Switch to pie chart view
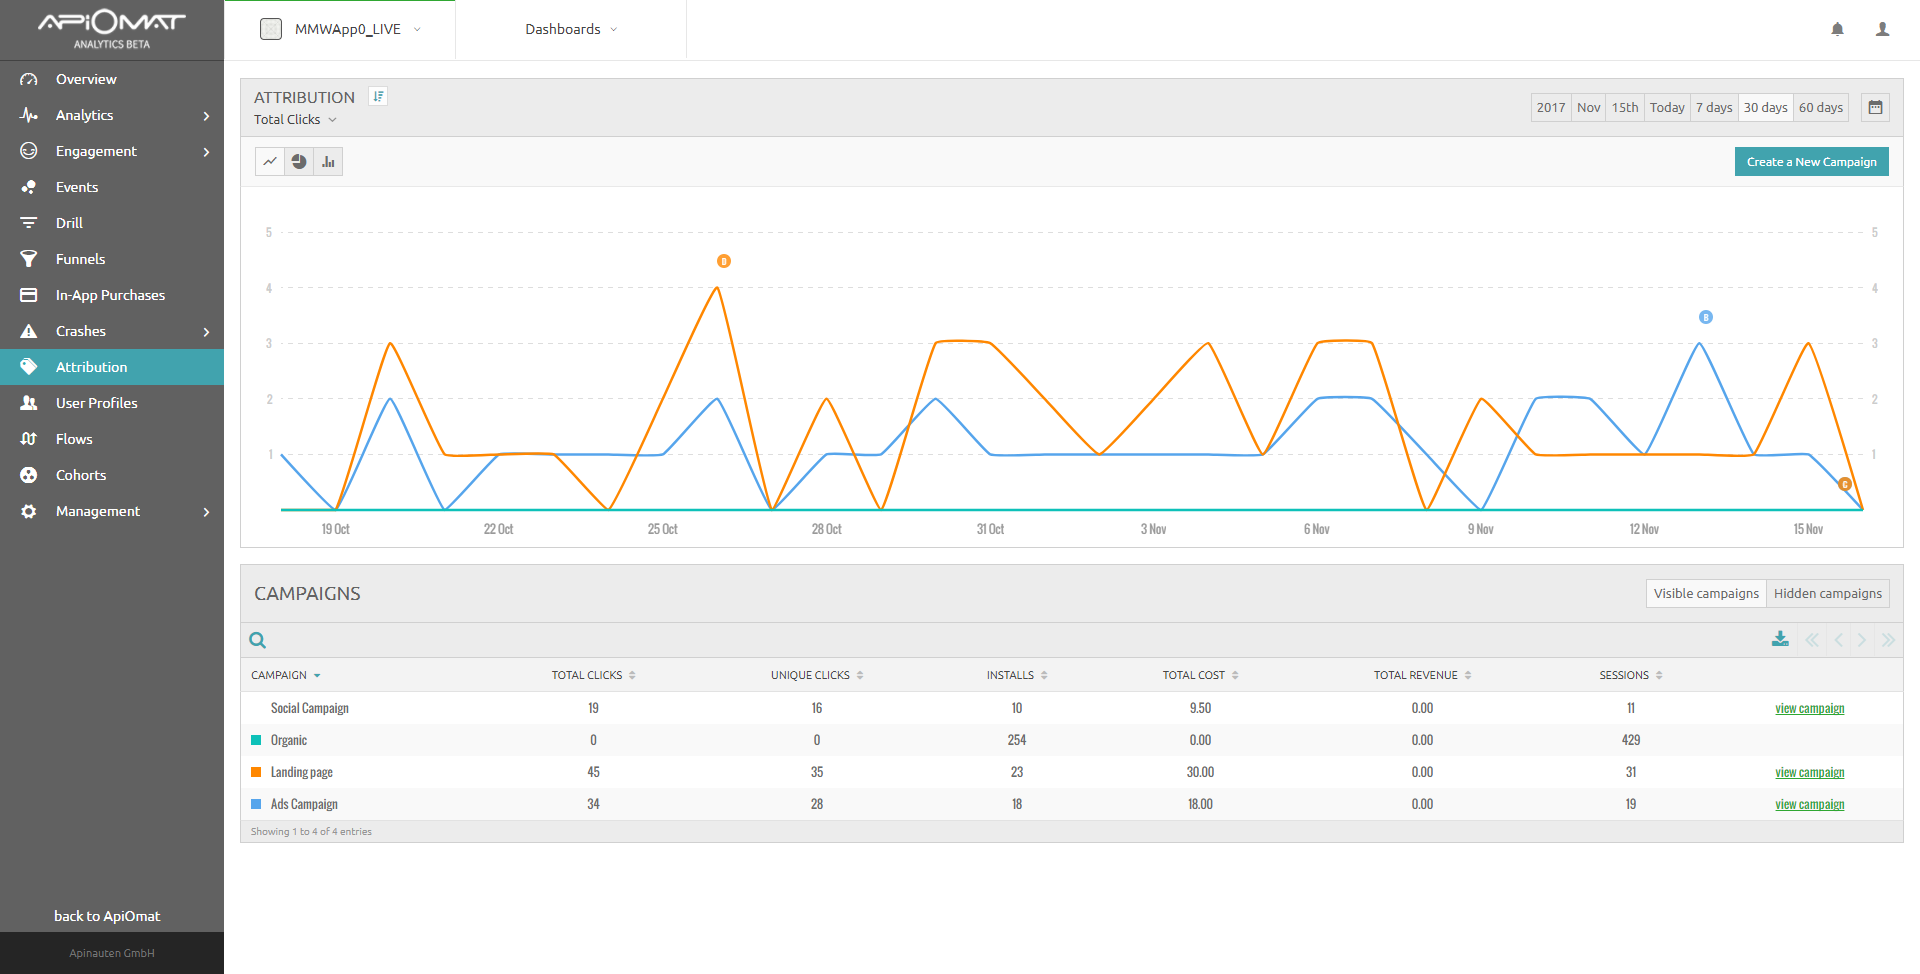 [299, 161]
